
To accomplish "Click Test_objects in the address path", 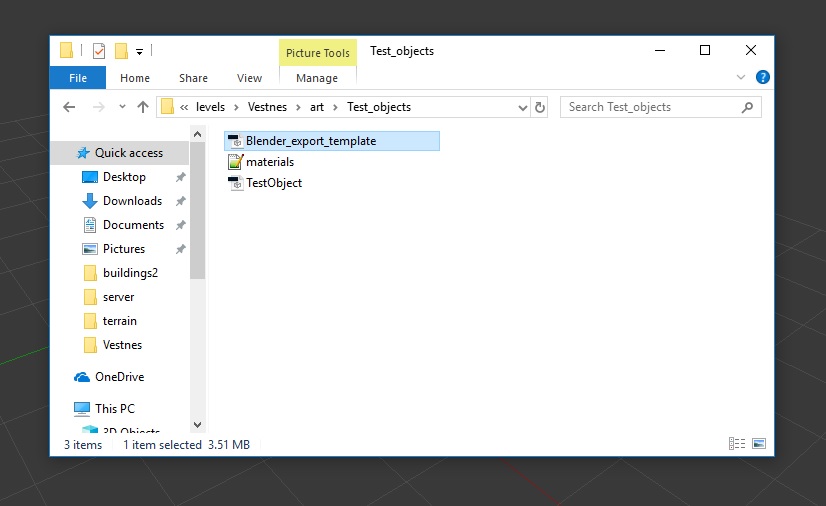I will pyautogui.click(x=379, y=107).
